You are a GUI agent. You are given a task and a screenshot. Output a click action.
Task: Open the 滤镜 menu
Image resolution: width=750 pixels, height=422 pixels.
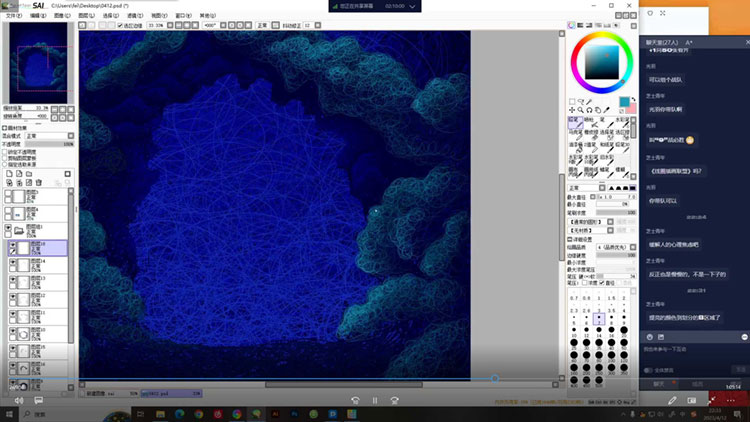click(x=134, y=16)
